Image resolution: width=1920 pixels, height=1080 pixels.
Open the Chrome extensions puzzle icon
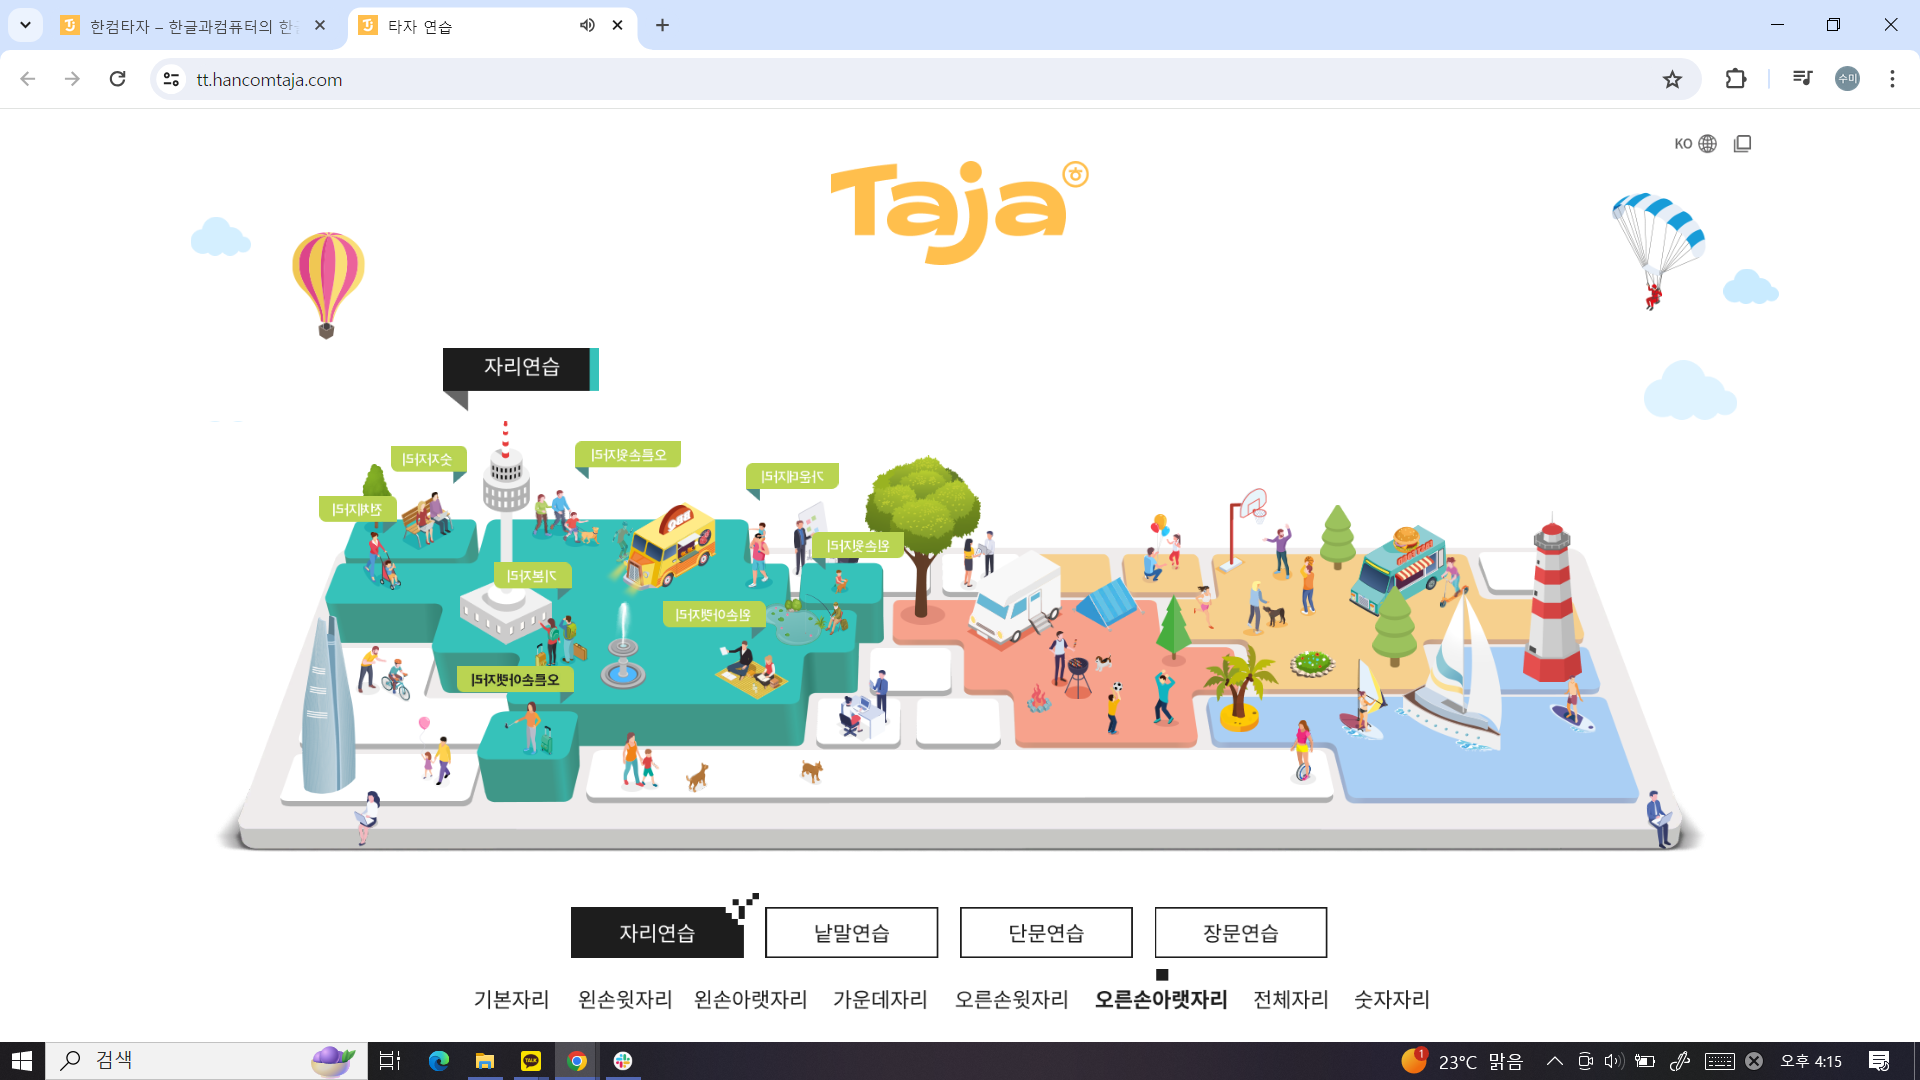(x=1736, y=79)
